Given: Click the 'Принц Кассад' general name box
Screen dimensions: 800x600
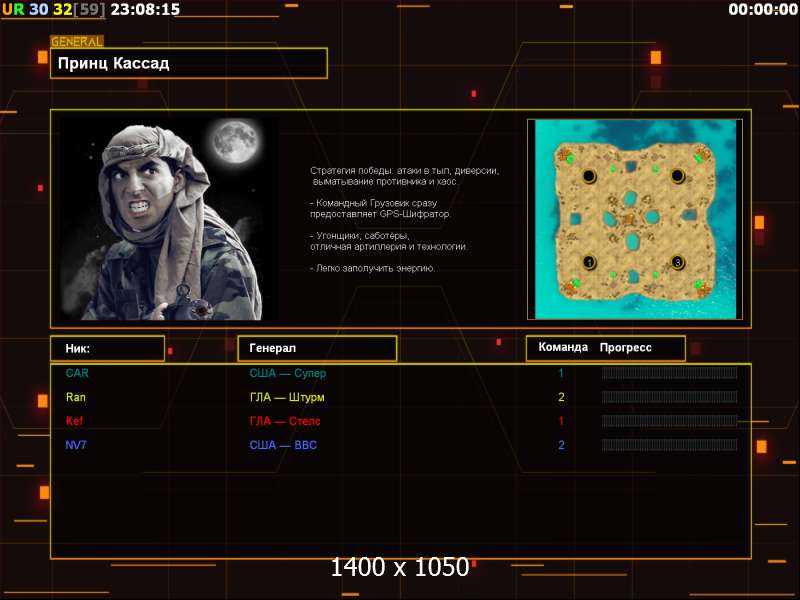Looking at the screenshot, I should click(189, 63).
